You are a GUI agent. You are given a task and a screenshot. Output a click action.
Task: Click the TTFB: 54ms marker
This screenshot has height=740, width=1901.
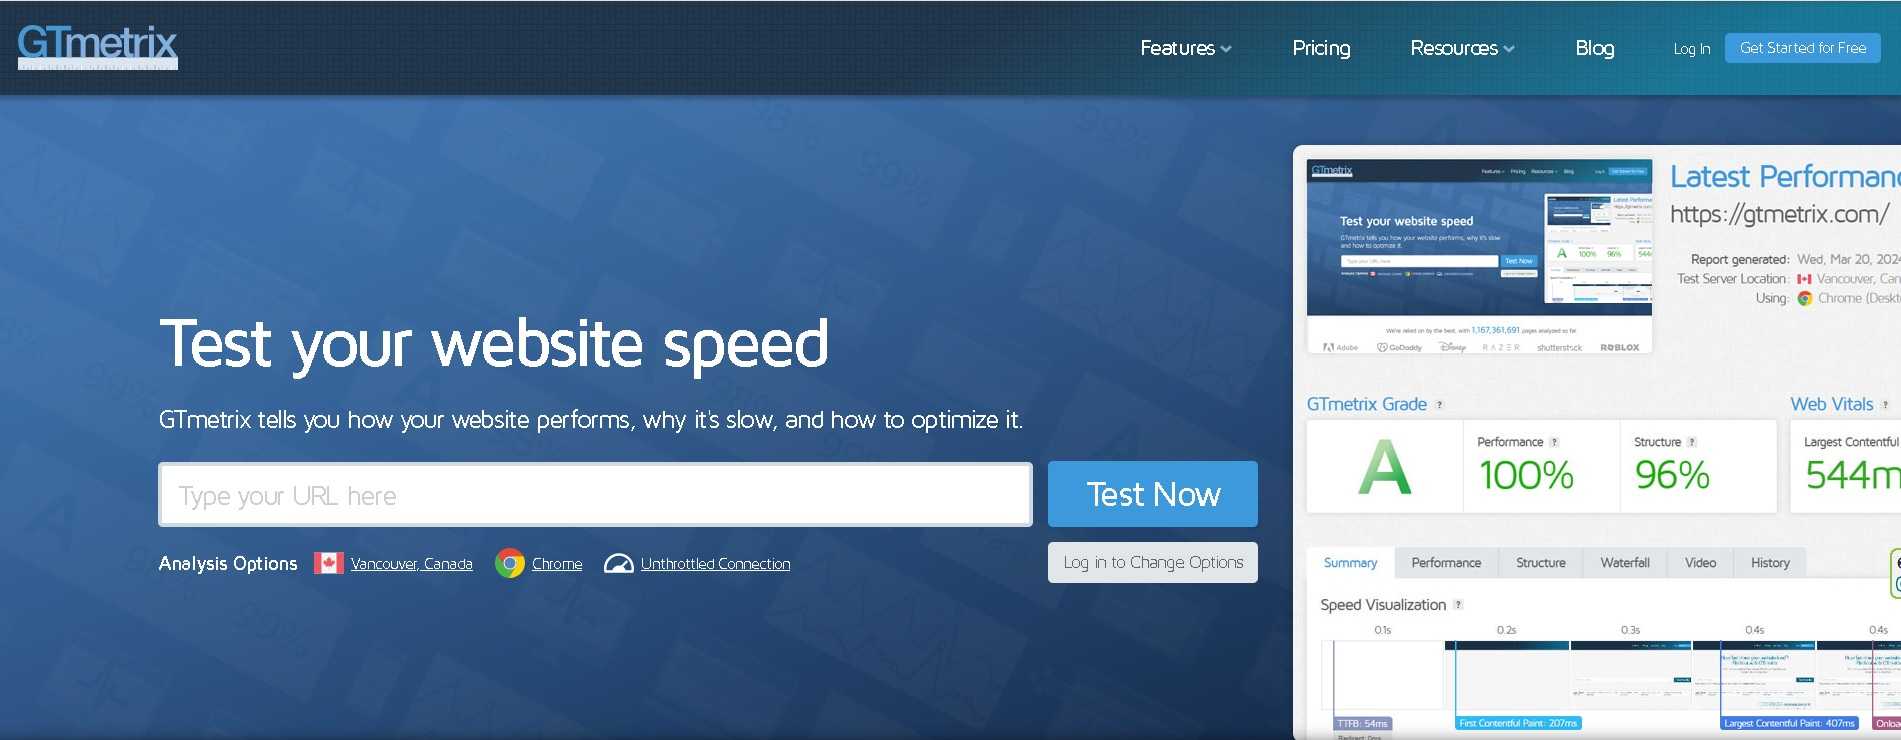[1362, 723]
